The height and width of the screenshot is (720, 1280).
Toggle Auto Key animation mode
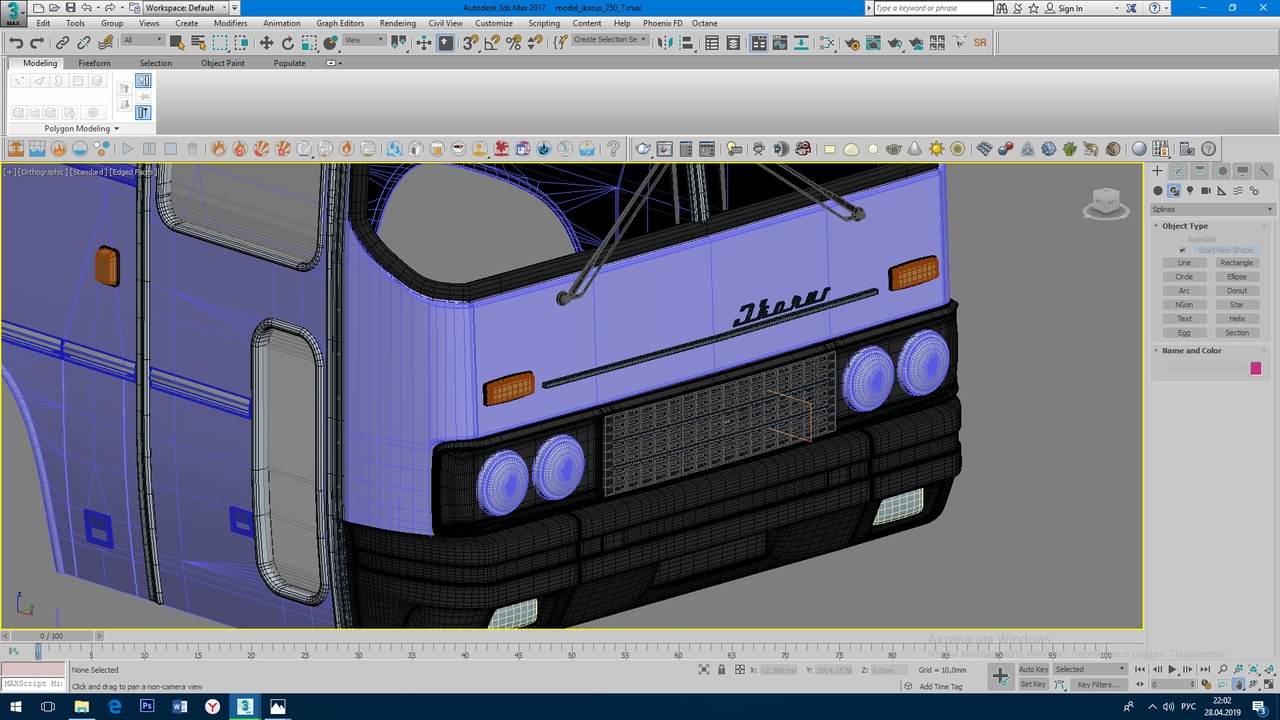click(1033, 669)
